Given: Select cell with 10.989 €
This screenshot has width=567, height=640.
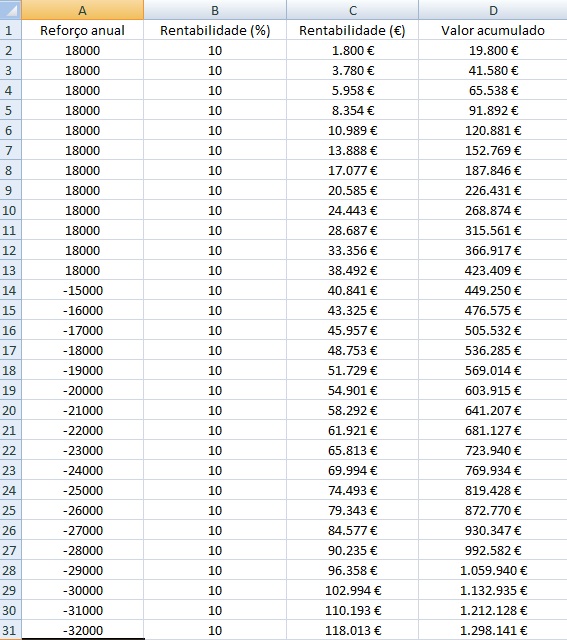Looking at the screenshot, I should pyautogui.click(x=352, y=130).
